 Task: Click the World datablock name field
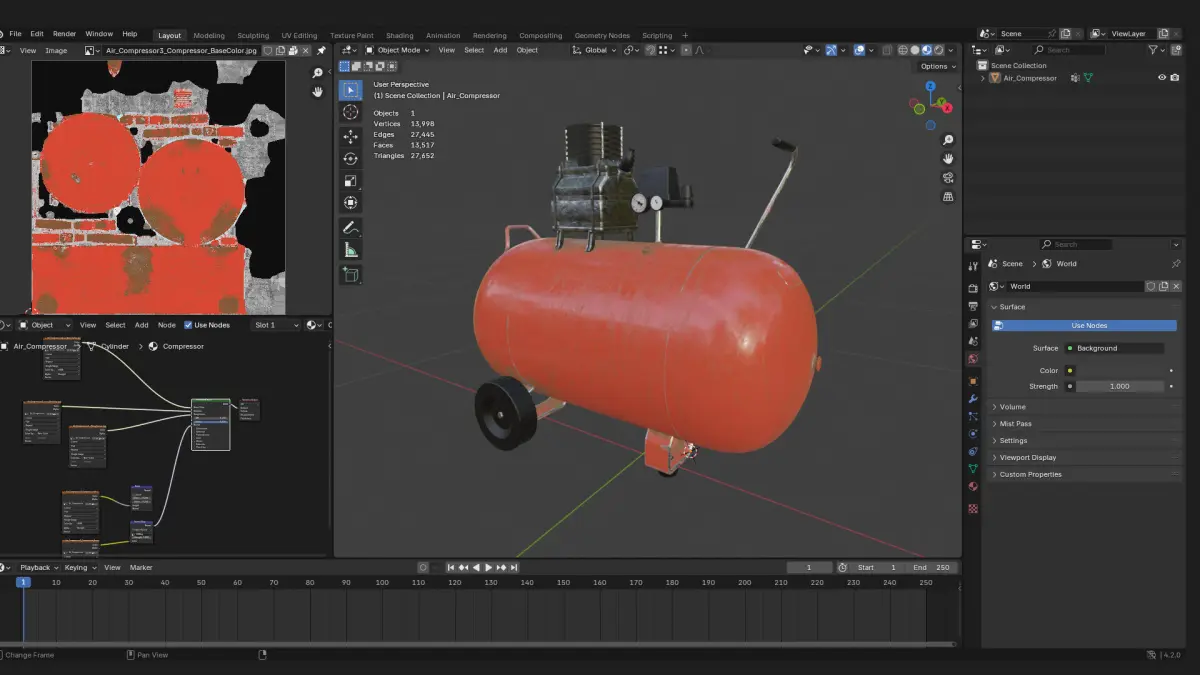(x=1075, y=286)
